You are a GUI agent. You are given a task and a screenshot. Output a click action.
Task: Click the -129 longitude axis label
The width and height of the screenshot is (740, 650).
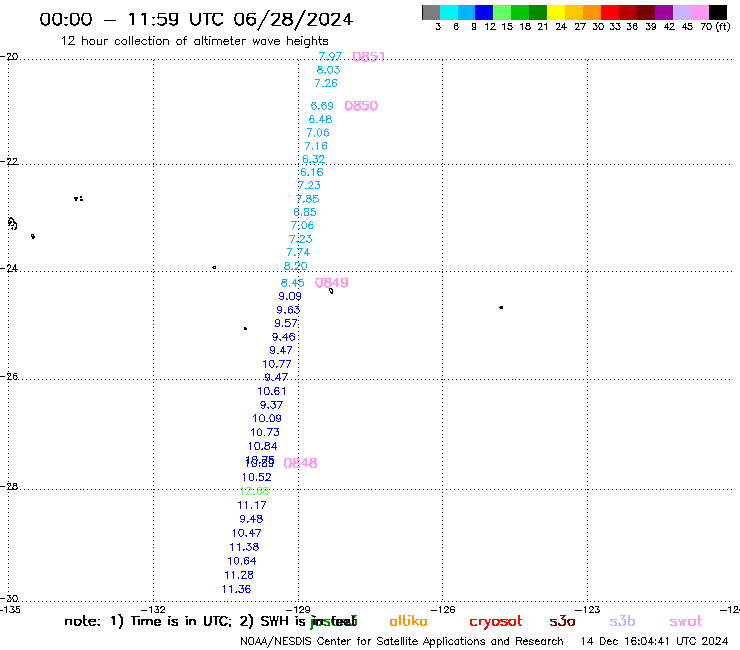pyautogui.click(x=298, y=609)
